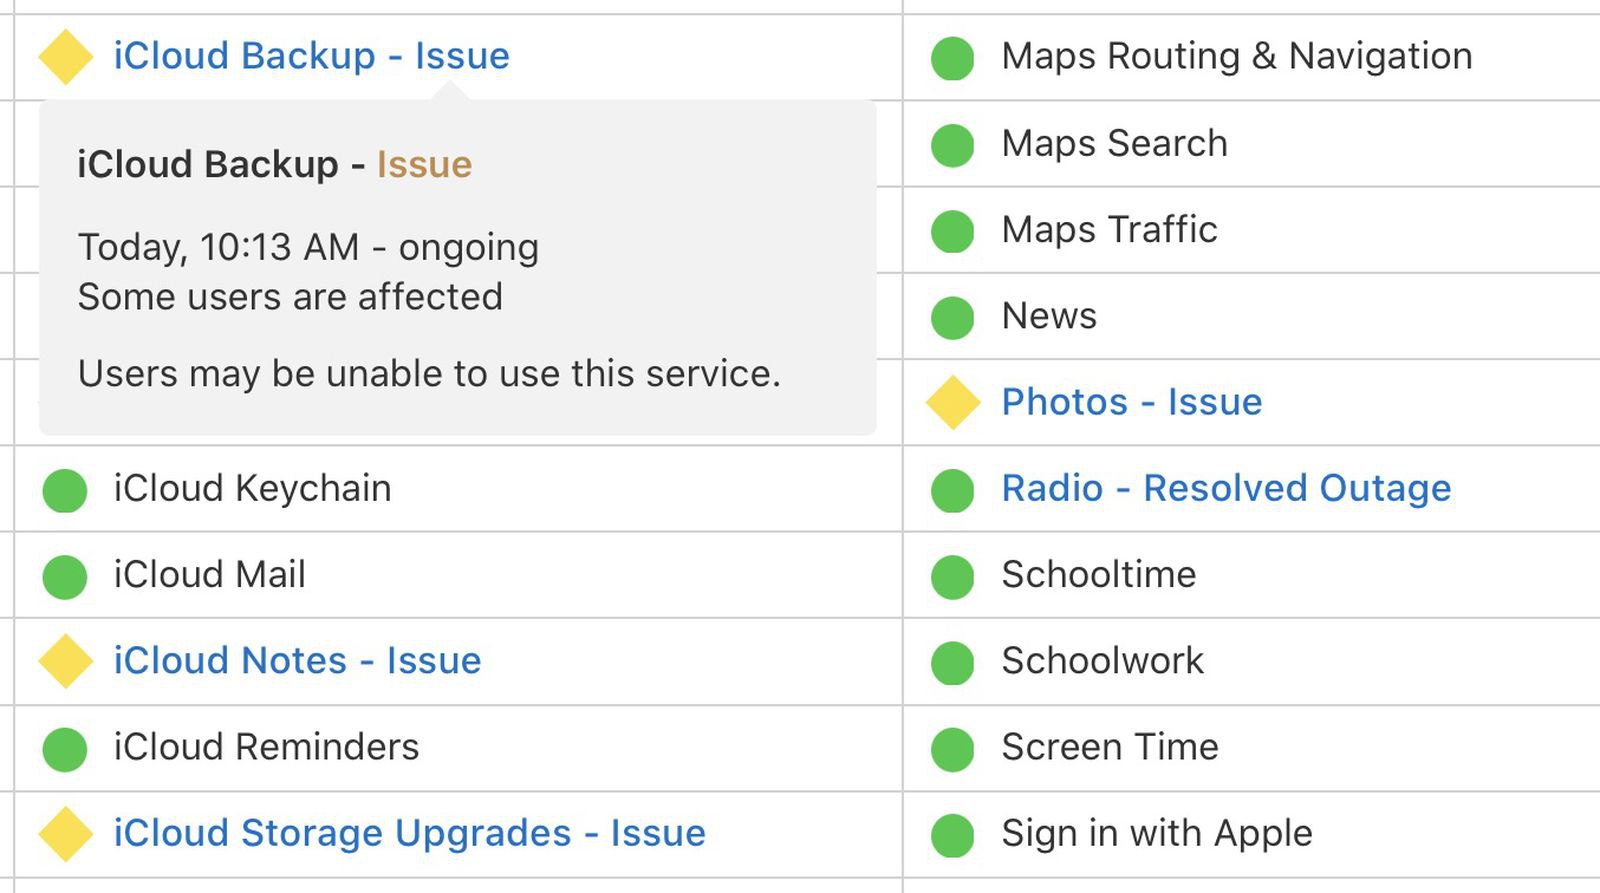Click the green dot beside Screen Time

[952, 749]
